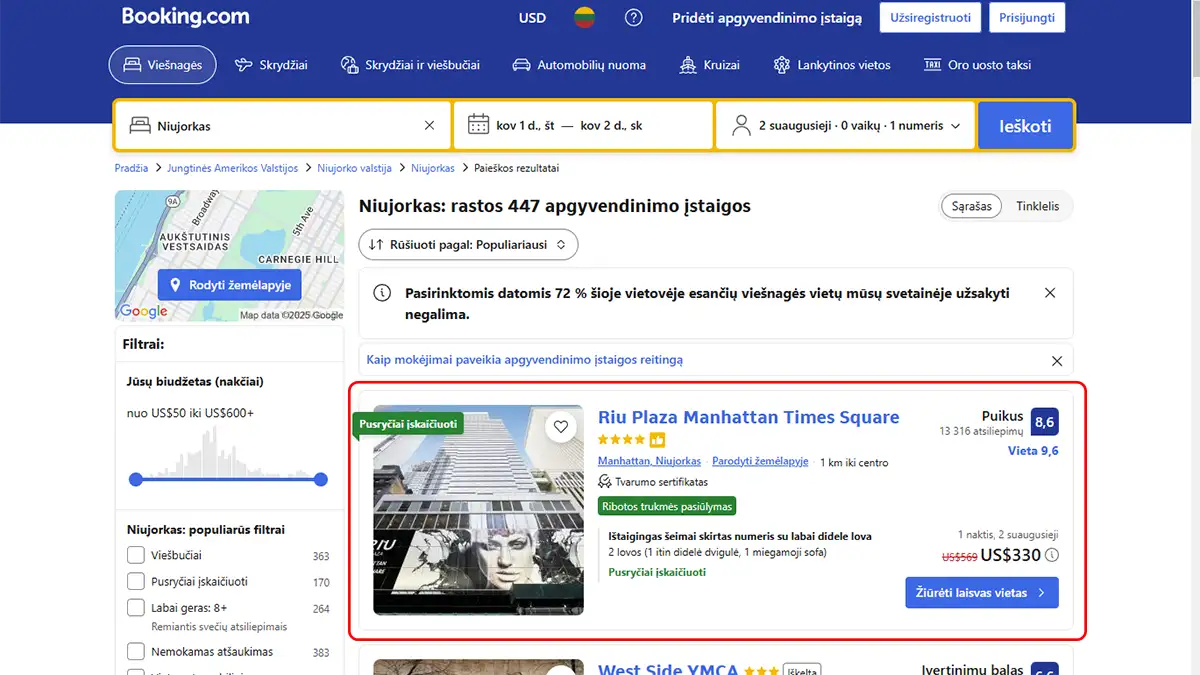Open the USD currency selector
This screenshot has height=675, width=1200.
click(532, 17)
